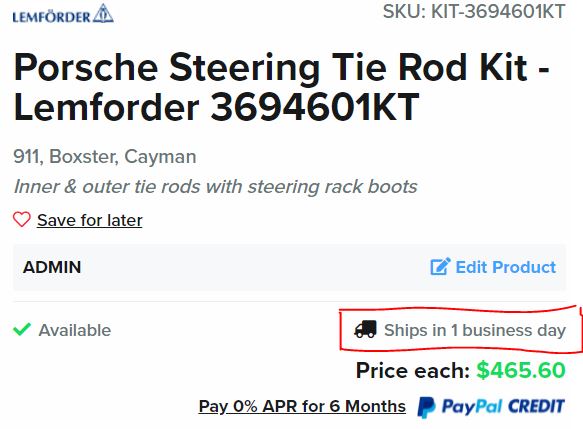Click the Lemforder brand logo
Image resolution: width=583 pixels, height=429 pixels.
[x=63, y=14]
